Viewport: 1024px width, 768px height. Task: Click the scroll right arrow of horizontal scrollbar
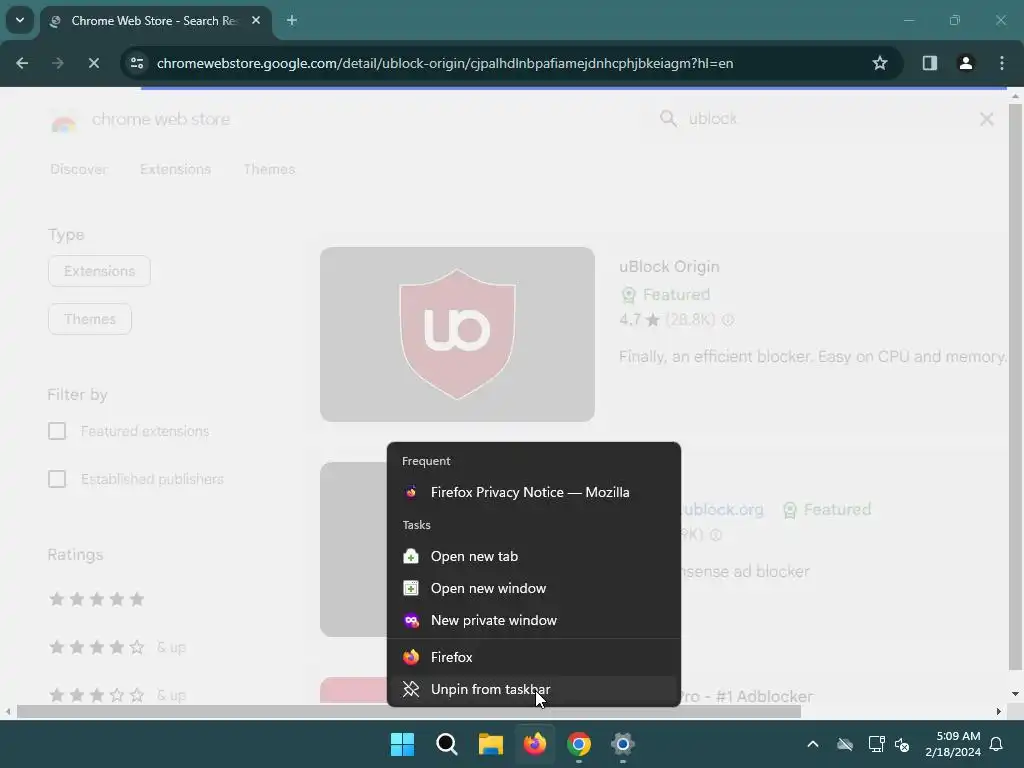999,712
